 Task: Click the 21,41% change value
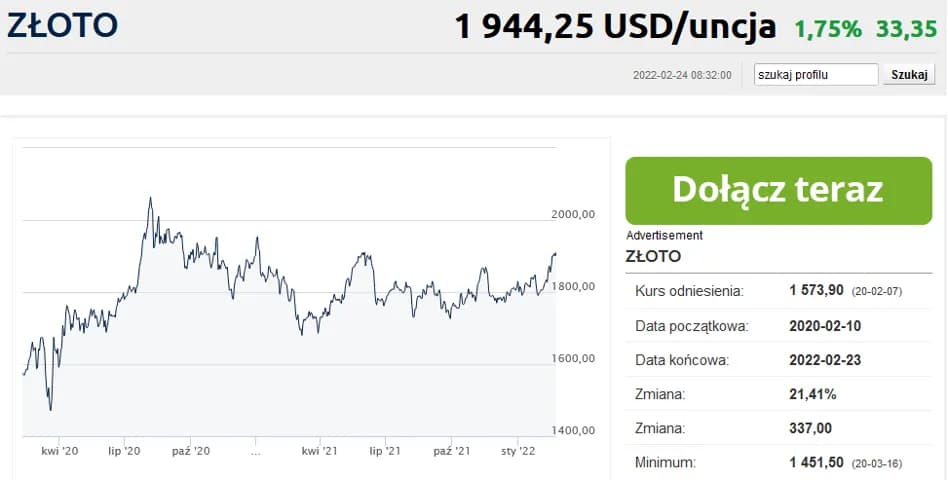tap(812, 394)
